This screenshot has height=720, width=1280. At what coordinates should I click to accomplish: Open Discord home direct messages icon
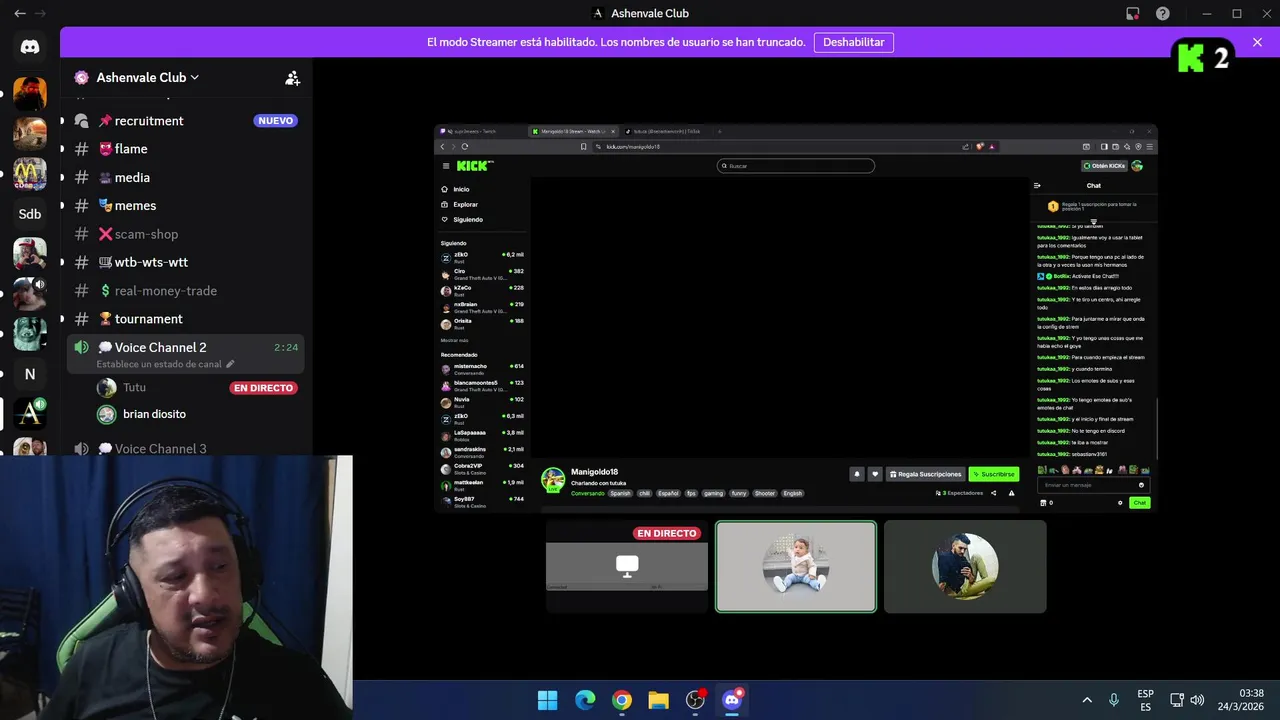tap(30, 47)
